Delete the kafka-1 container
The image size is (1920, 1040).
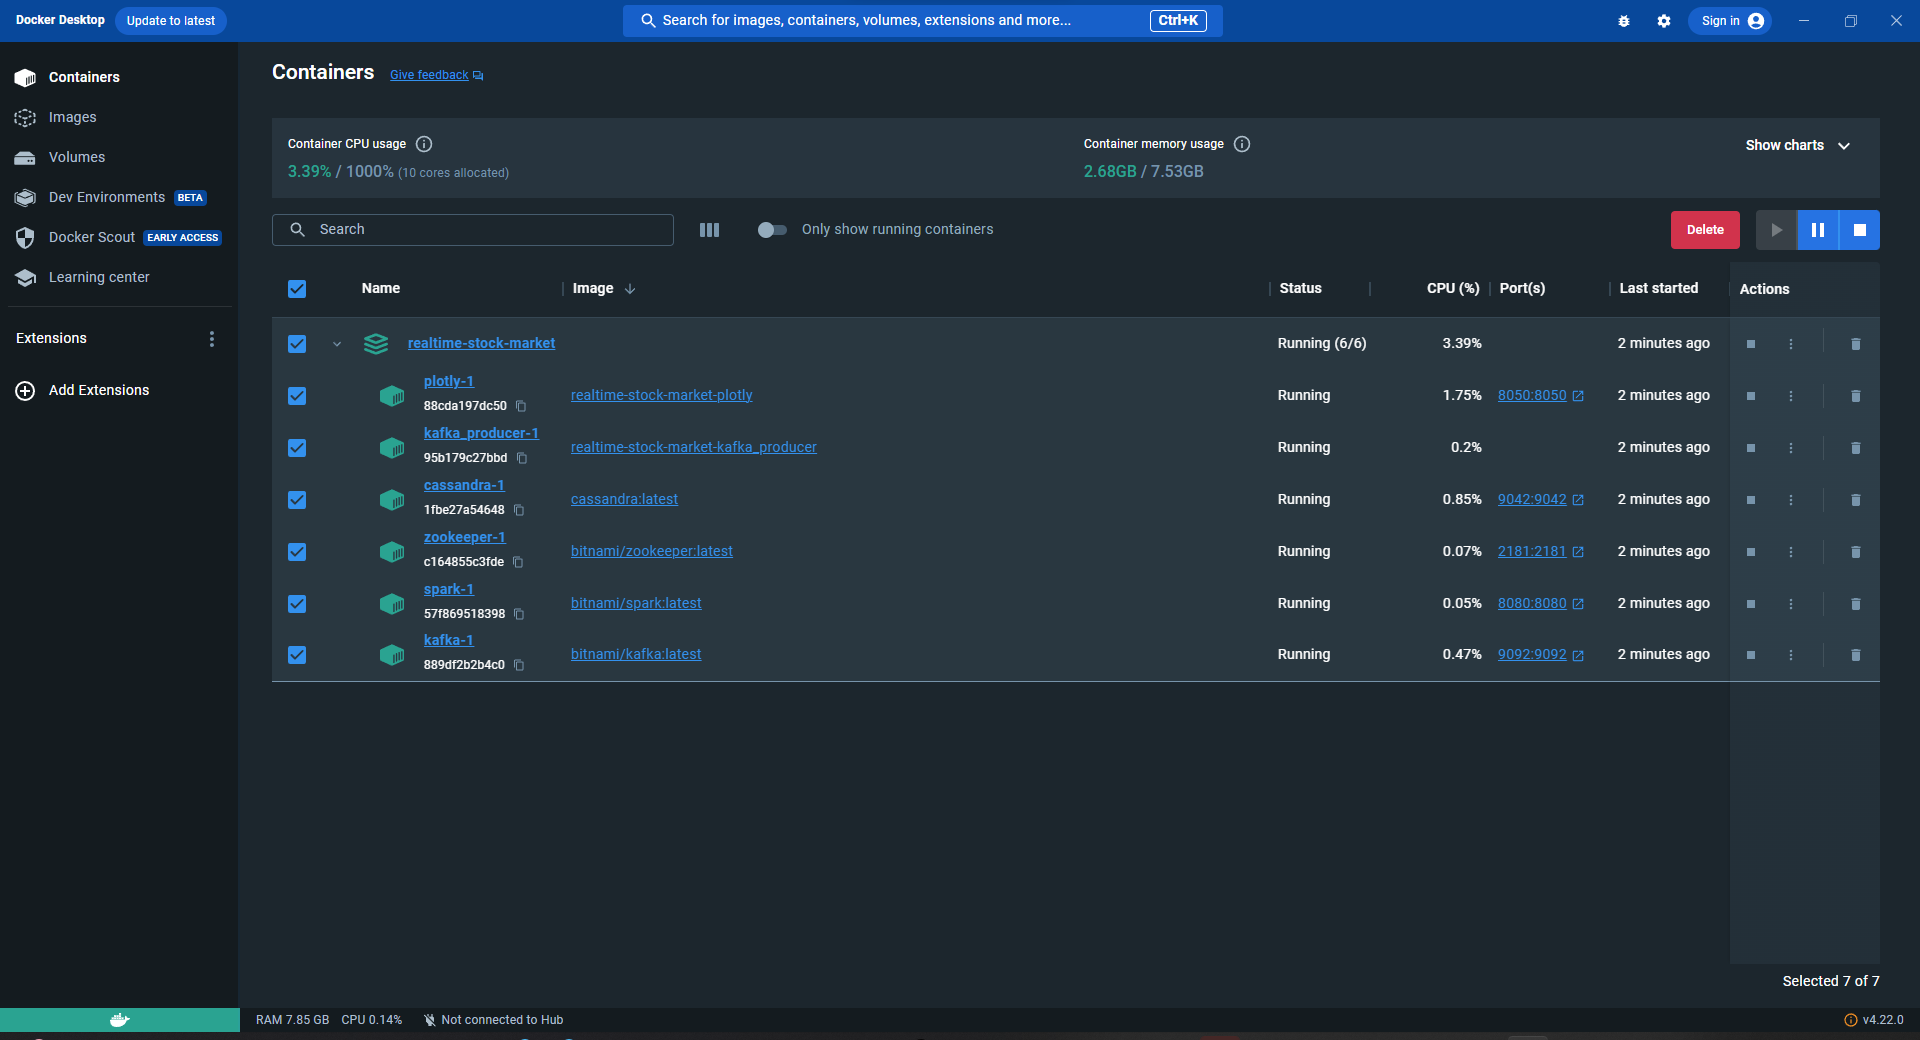(1856, 655)
